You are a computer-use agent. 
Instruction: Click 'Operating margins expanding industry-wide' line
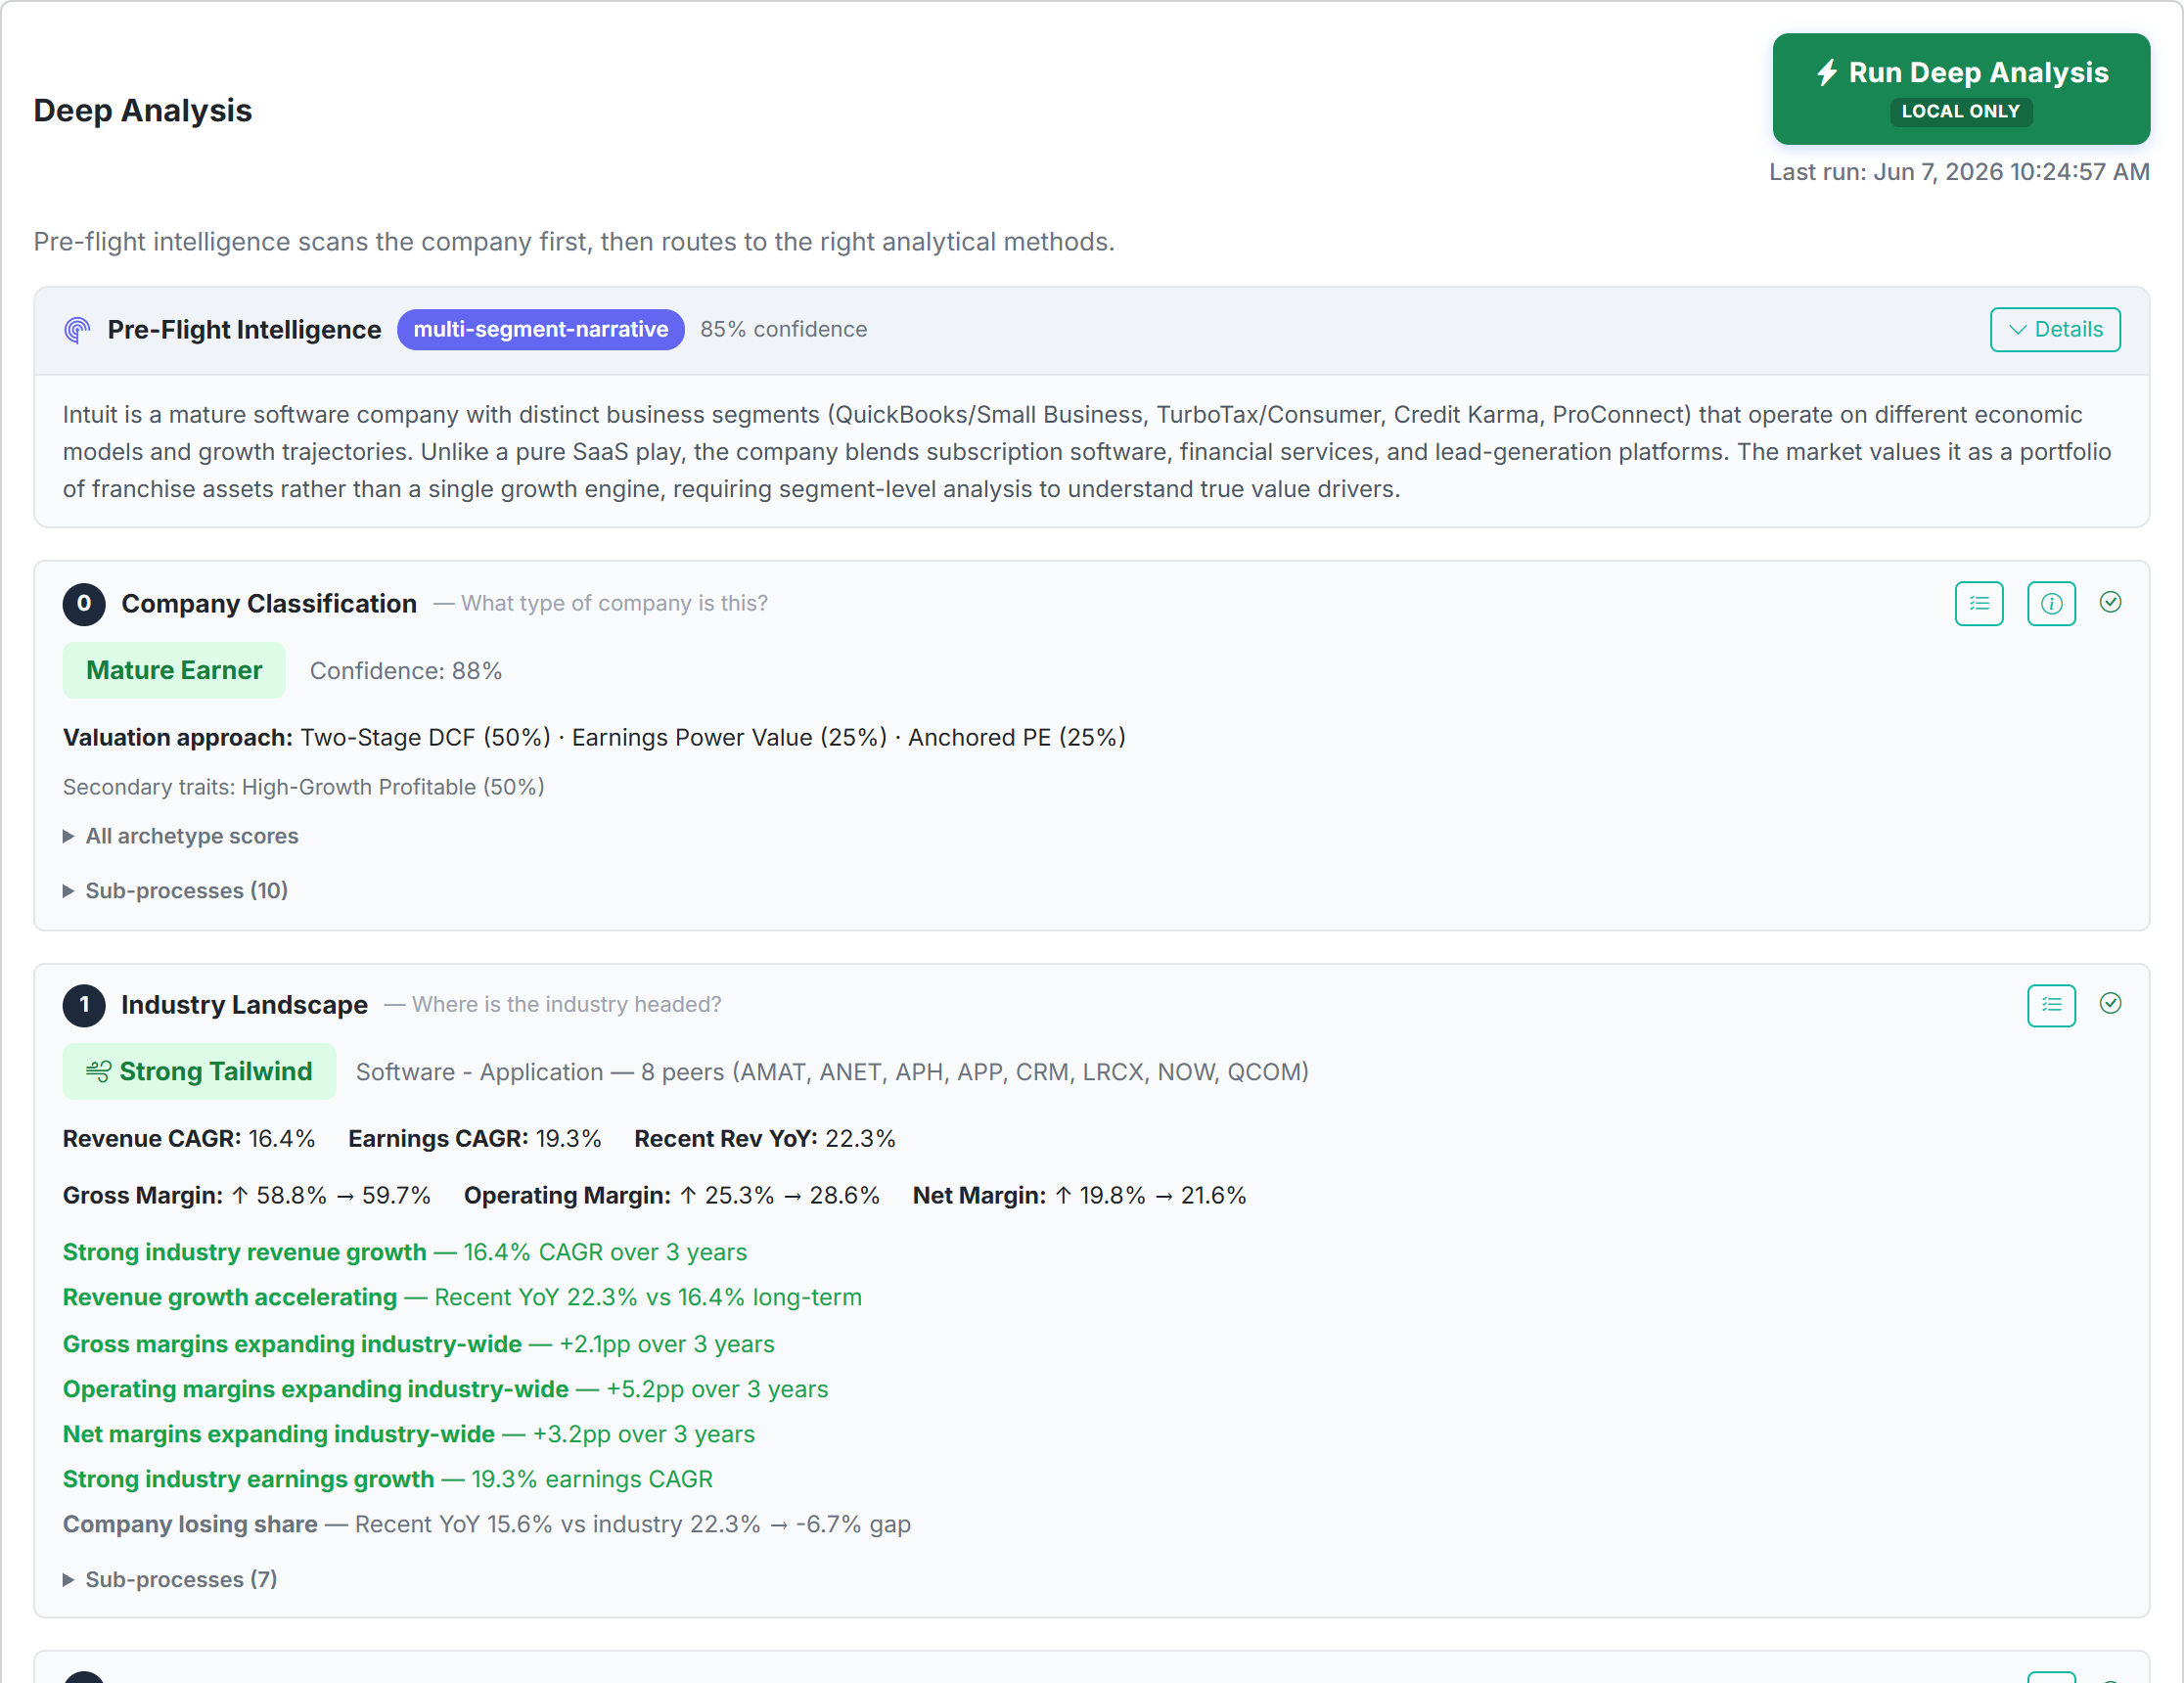tap(446, 1389)
